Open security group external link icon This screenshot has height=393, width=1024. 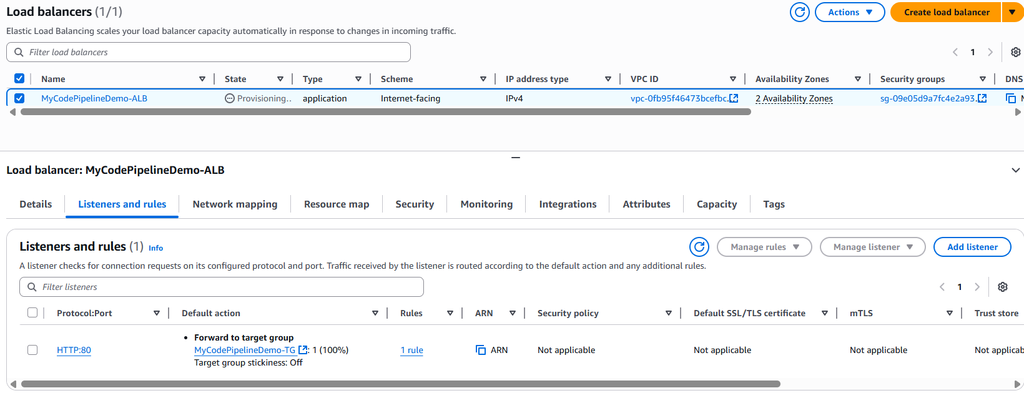[982, 99]
